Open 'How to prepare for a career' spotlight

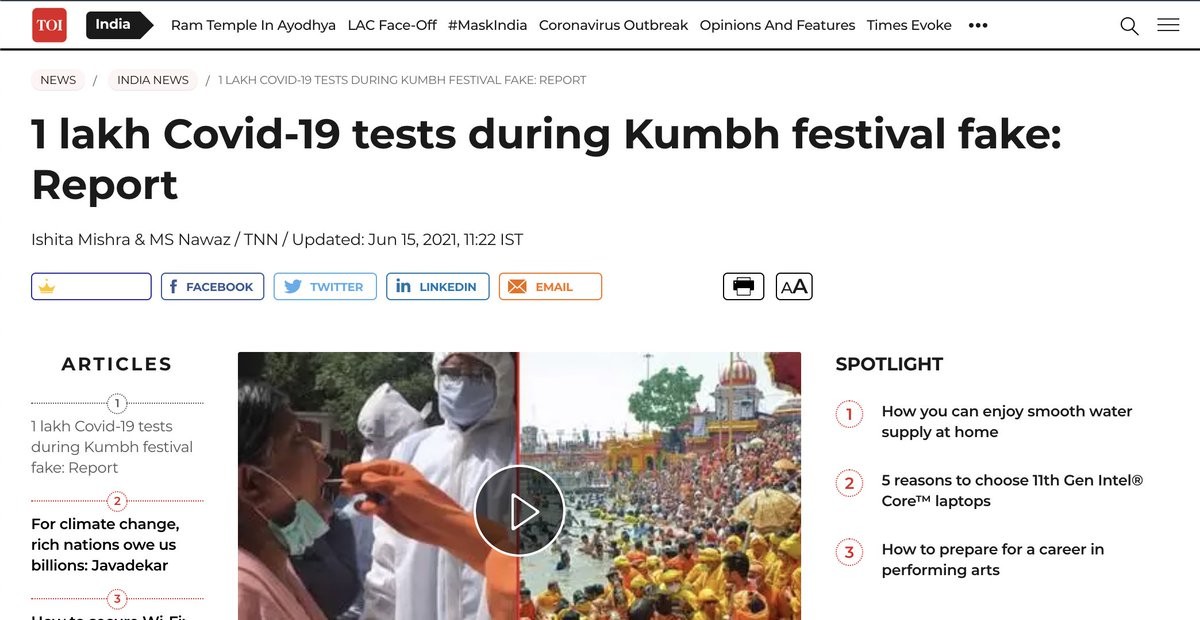[993, 560]
